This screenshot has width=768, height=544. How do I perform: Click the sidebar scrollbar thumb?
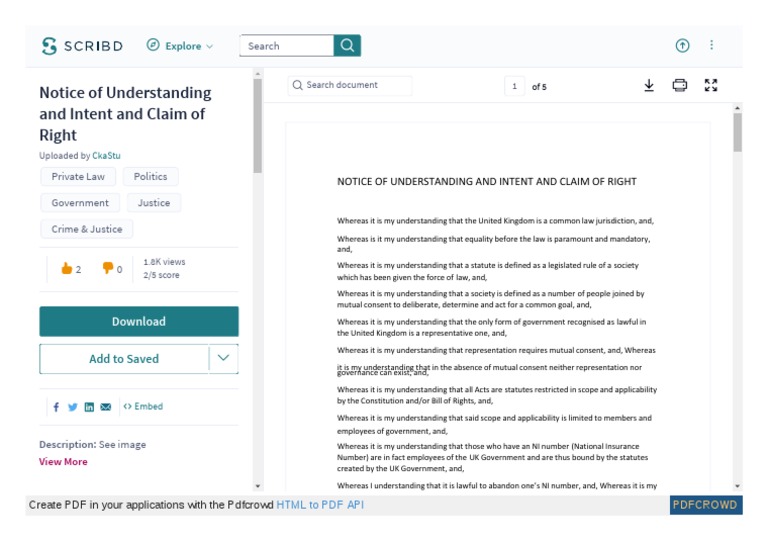click(258, 126)
